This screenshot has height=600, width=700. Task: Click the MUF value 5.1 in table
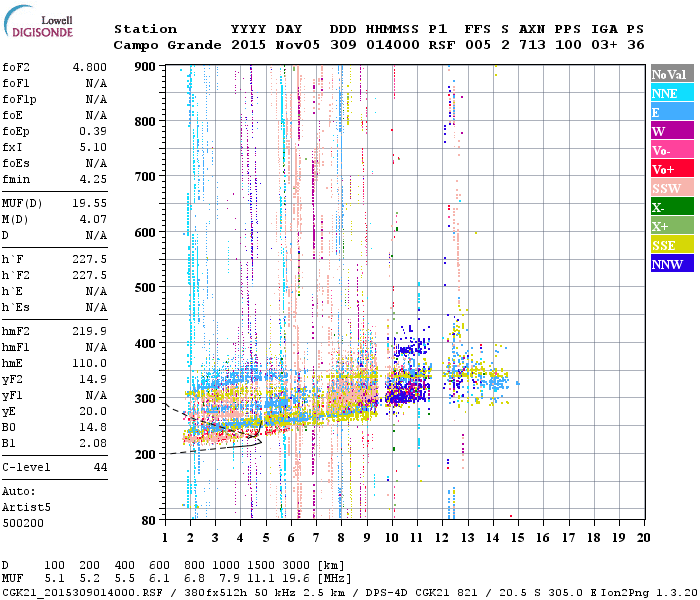(54, 579)
